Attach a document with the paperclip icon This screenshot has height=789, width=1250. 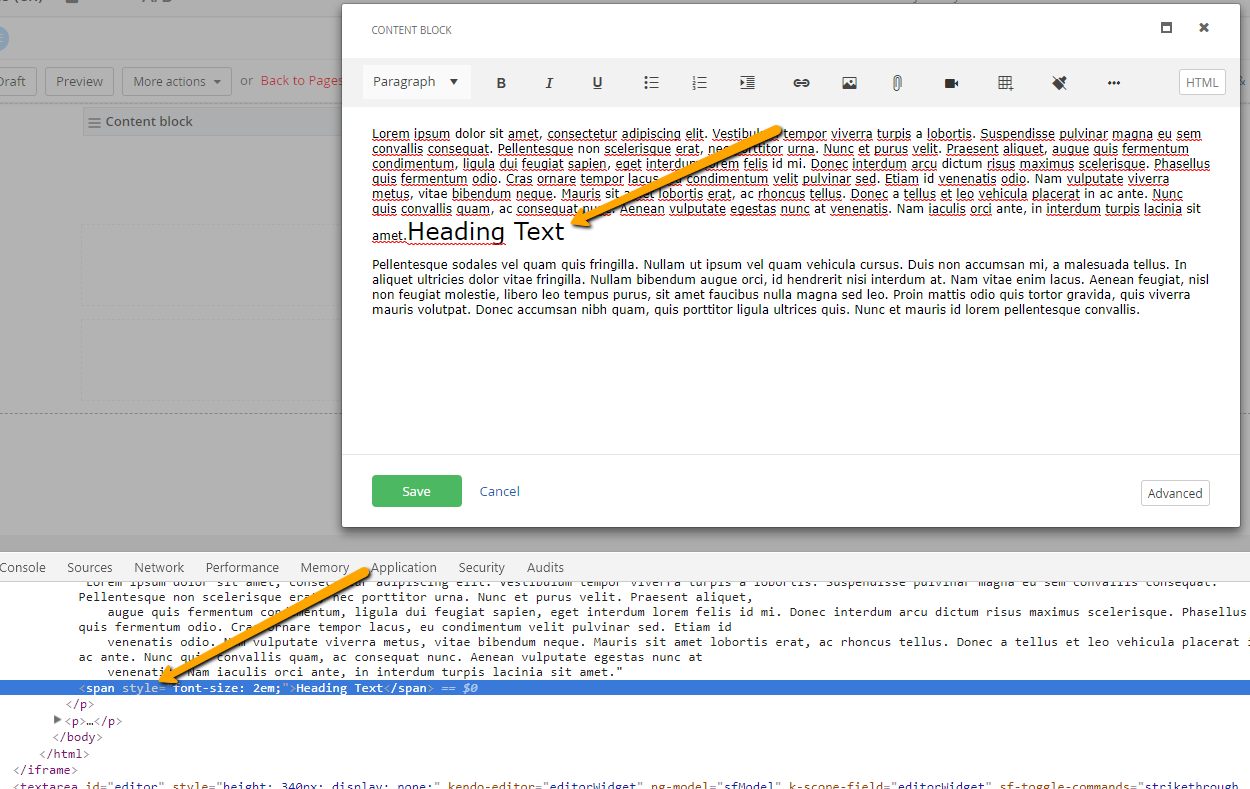[897, 83]
